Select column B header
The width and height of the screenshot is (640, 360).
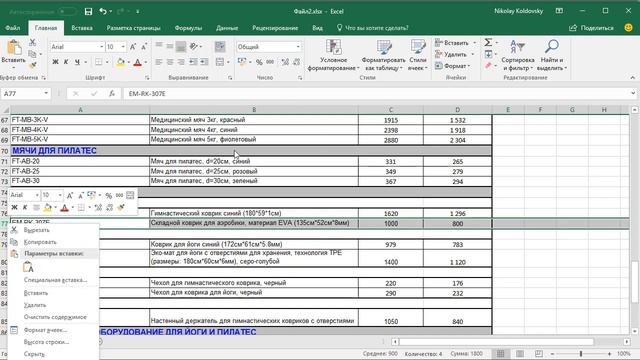point(254,109)
